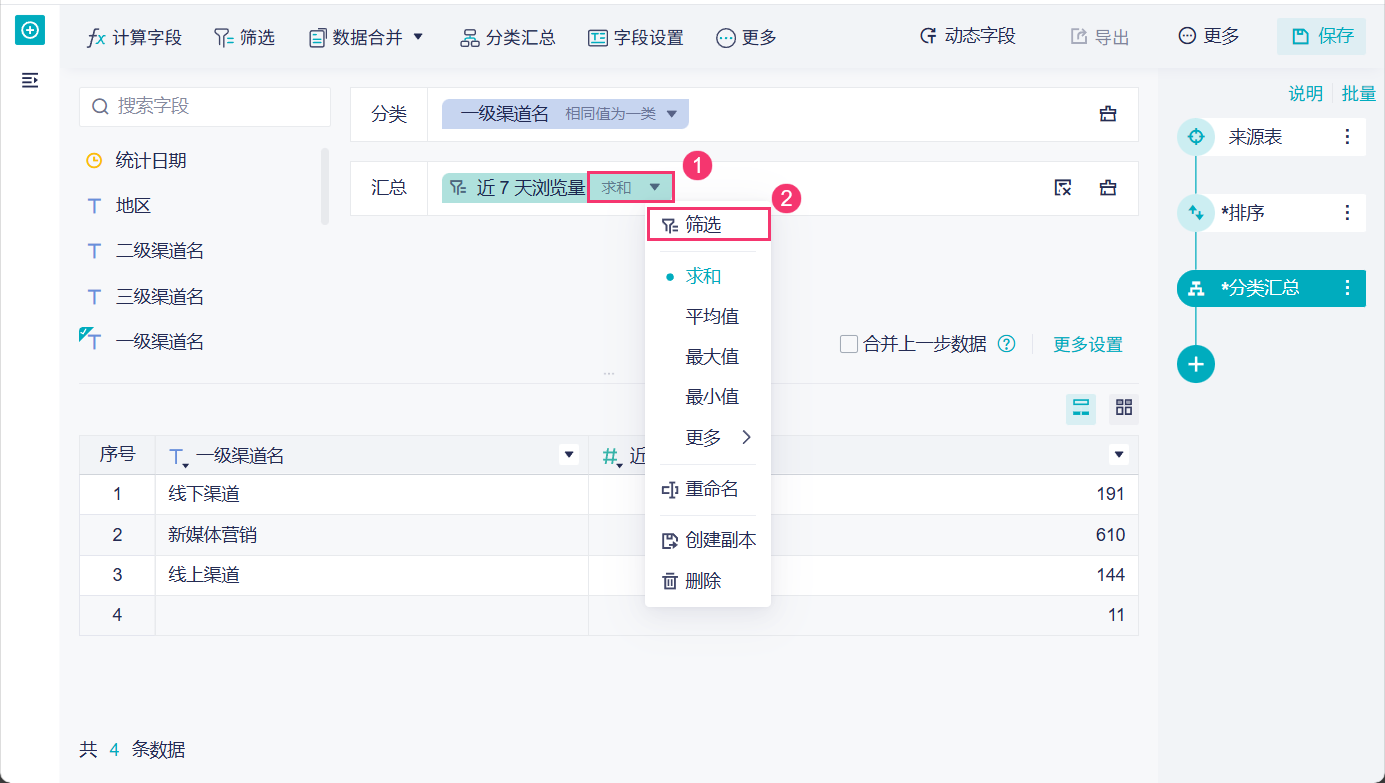Select 平均值 aggregation option
The width and height of the screenshot is (1385, 783).
coord(711,316)
